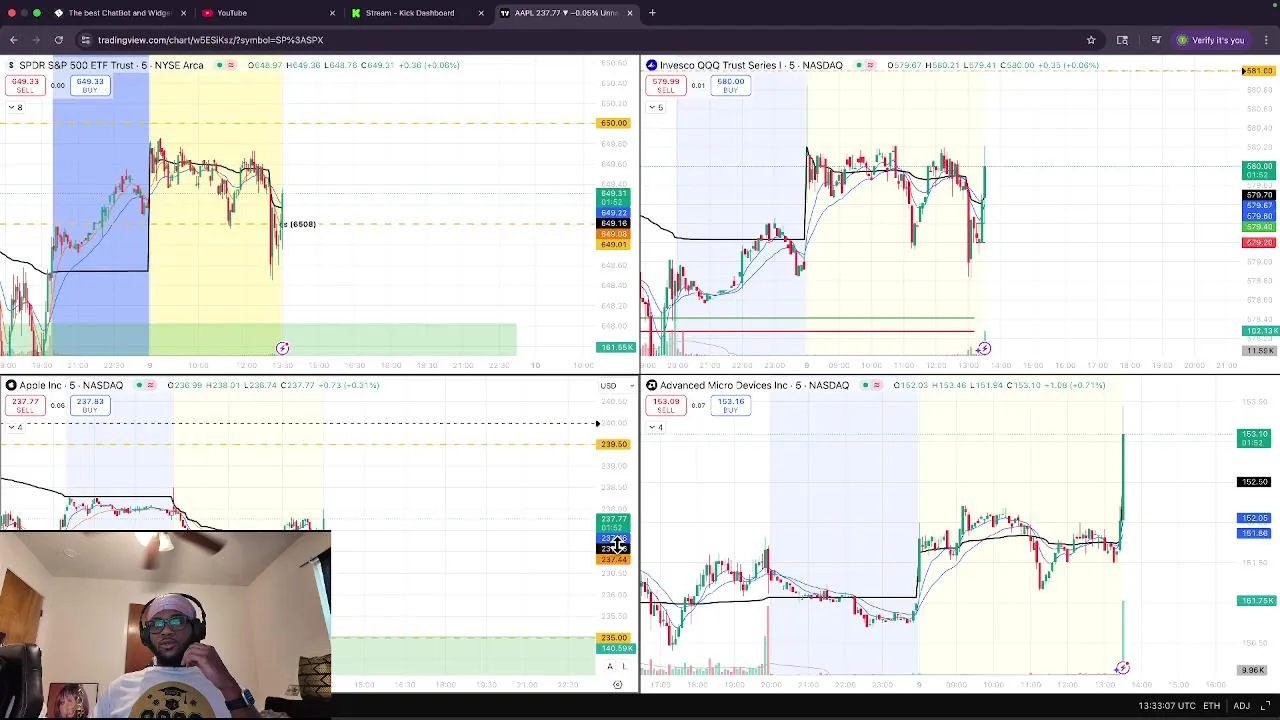Click SPY market status green dot
The image size is (1280, 720).
point(217,65)
